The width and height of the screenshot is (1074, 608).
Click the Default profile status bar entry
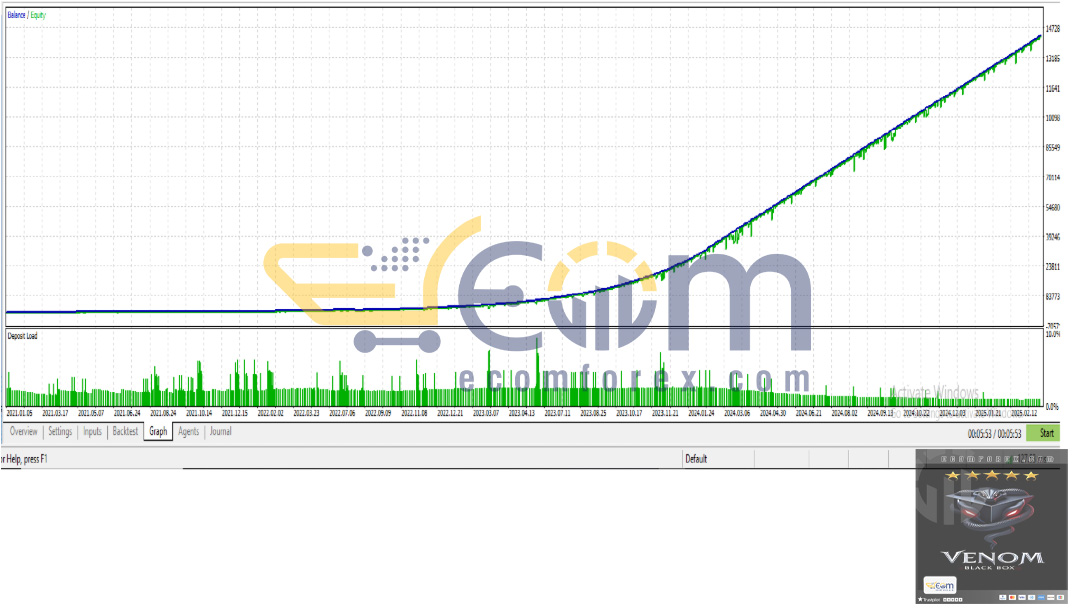tap(696, 459)
